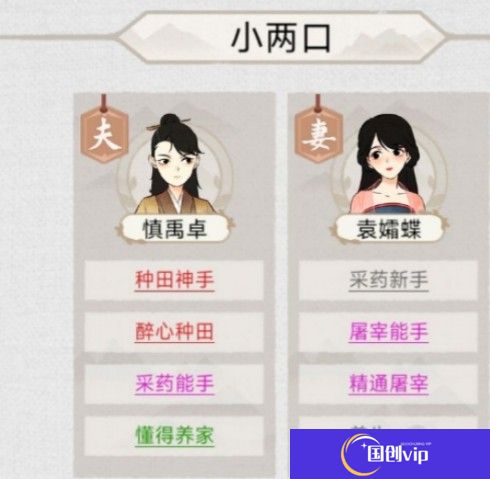The image size is (490, 479).
Task: Click the 袁嫞蝶 name plate
Action: 389,229
